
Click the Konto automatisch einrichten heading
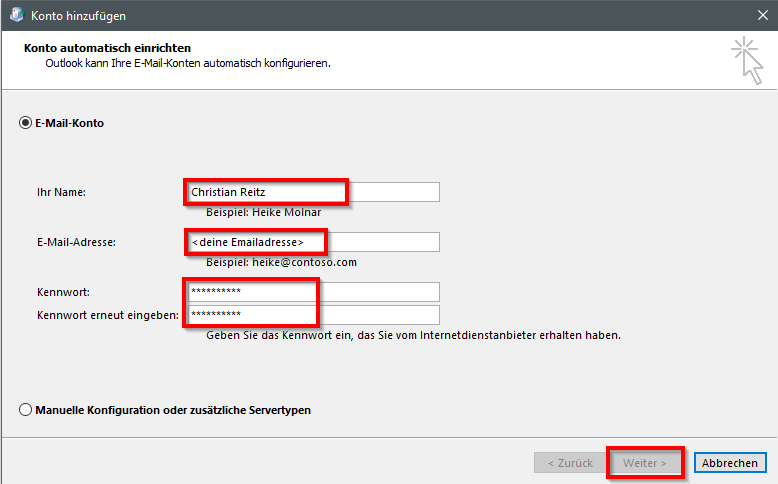(105, 48)
